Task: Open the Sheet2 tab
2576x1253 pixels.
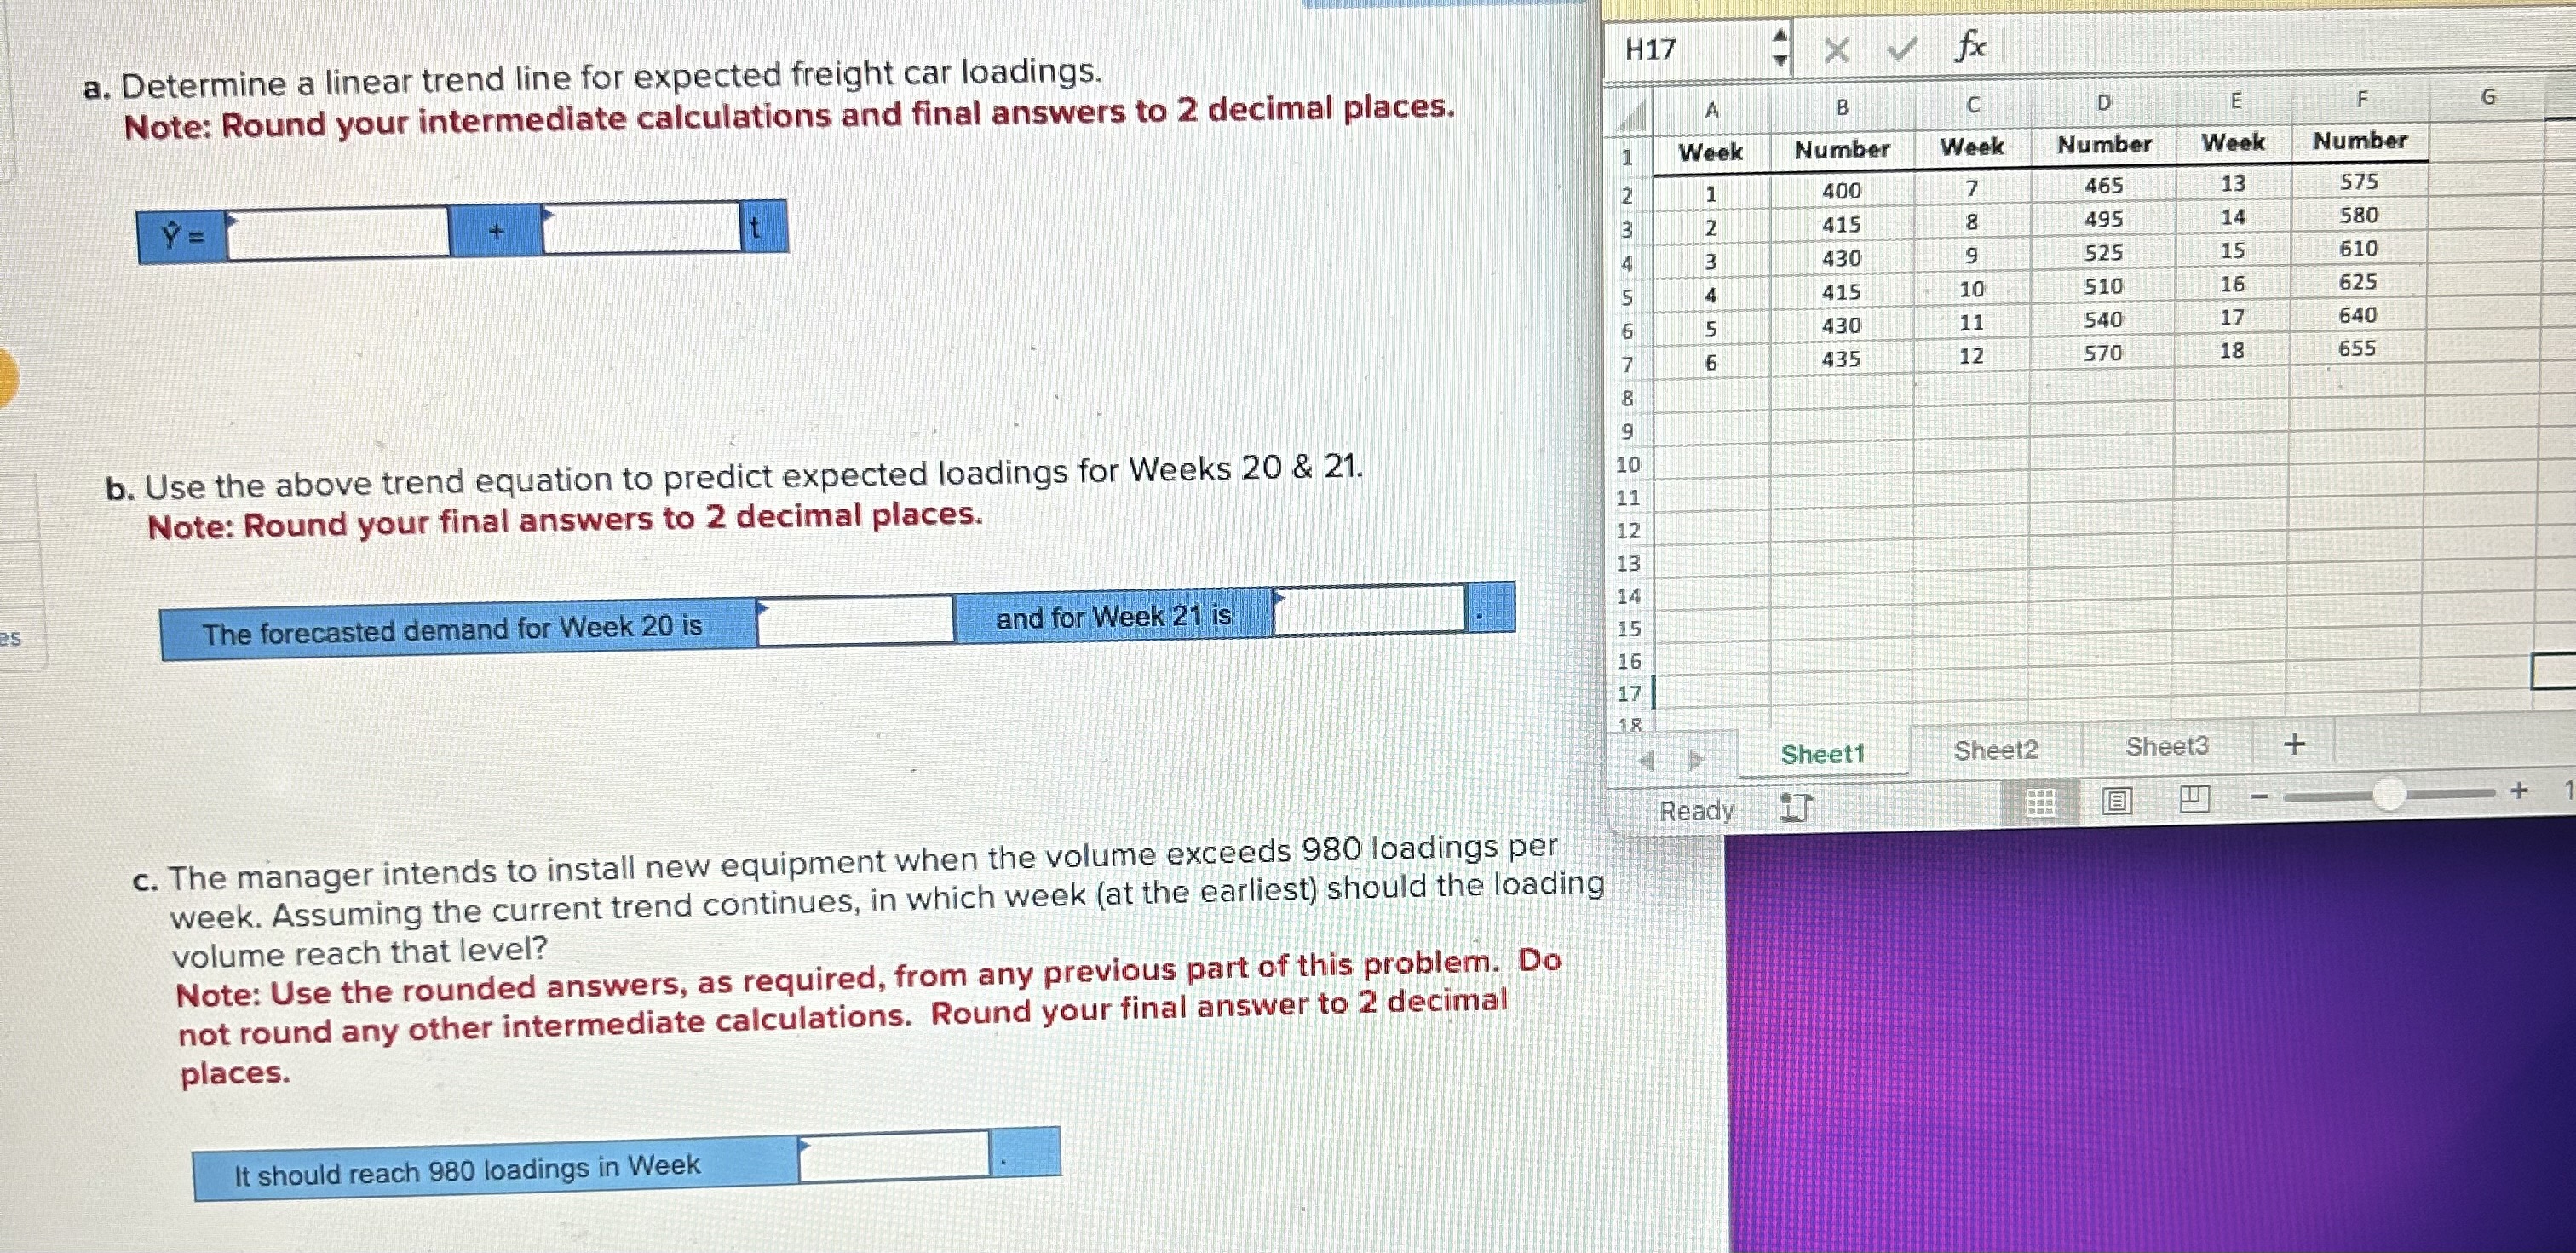Action: 1995,750
